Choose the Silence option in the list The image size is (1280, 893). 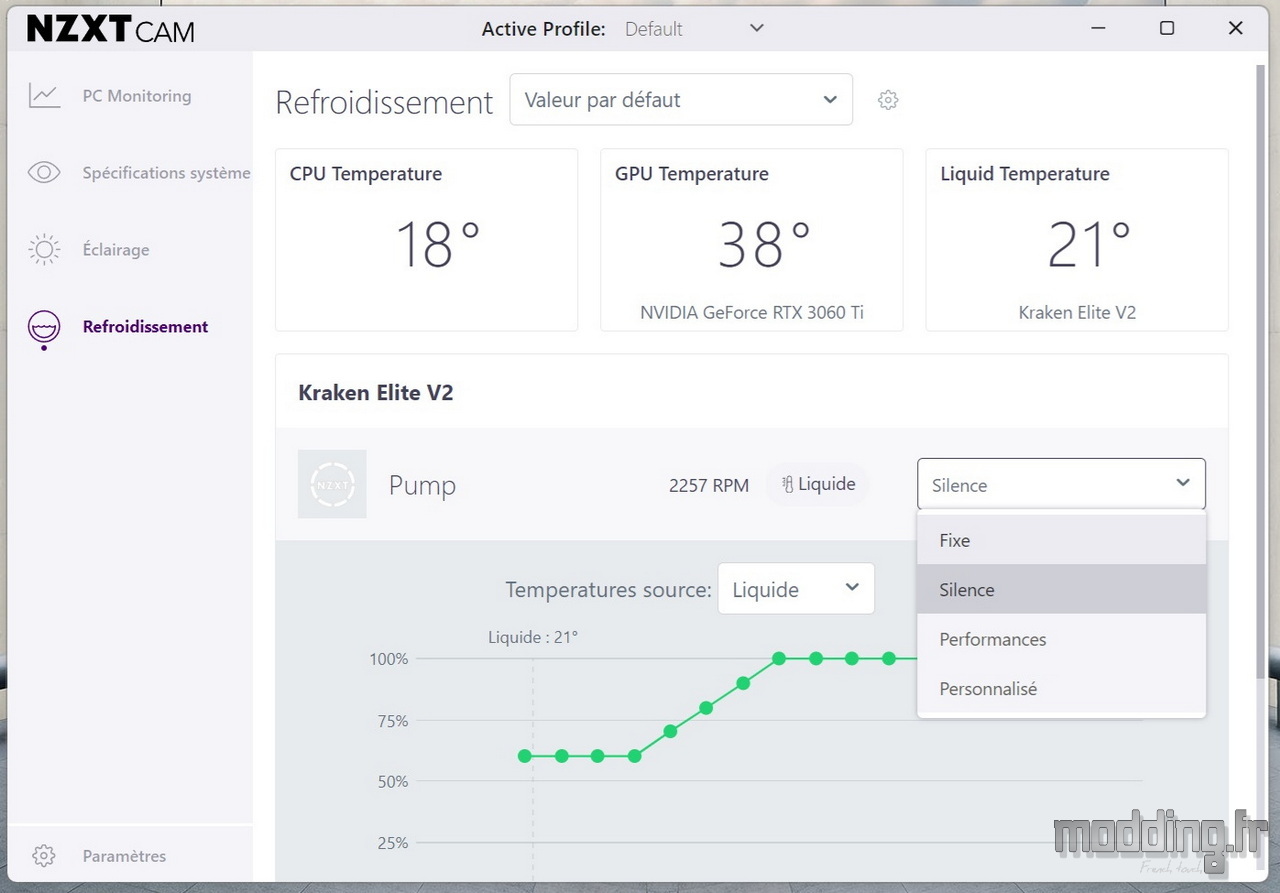click(x=1061, y=590)
